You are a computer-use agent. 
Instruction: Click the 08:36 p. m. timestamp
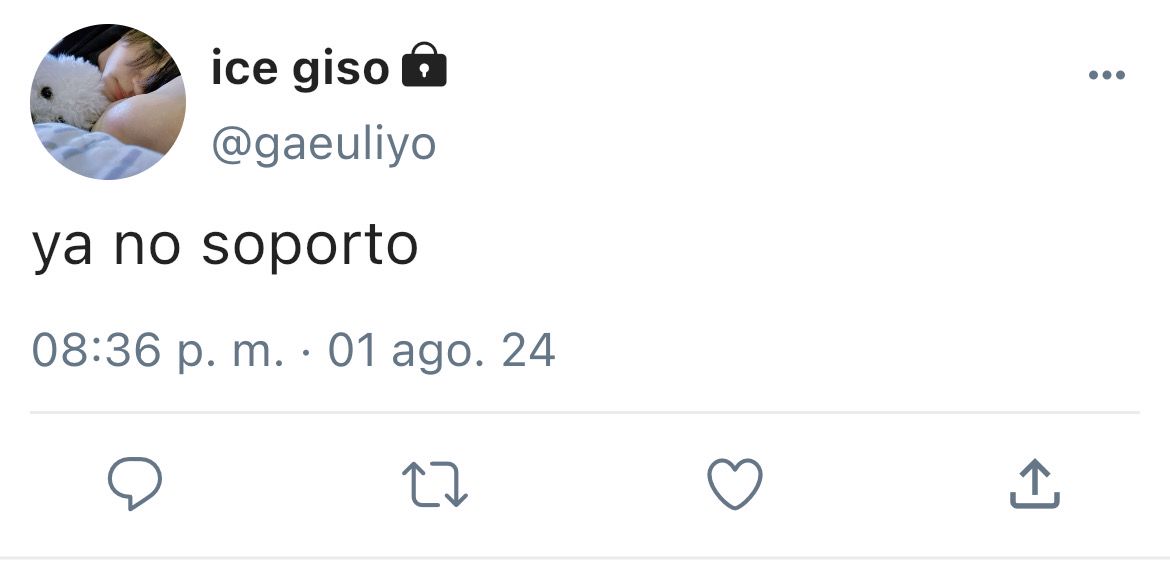(x=157, y=351)
